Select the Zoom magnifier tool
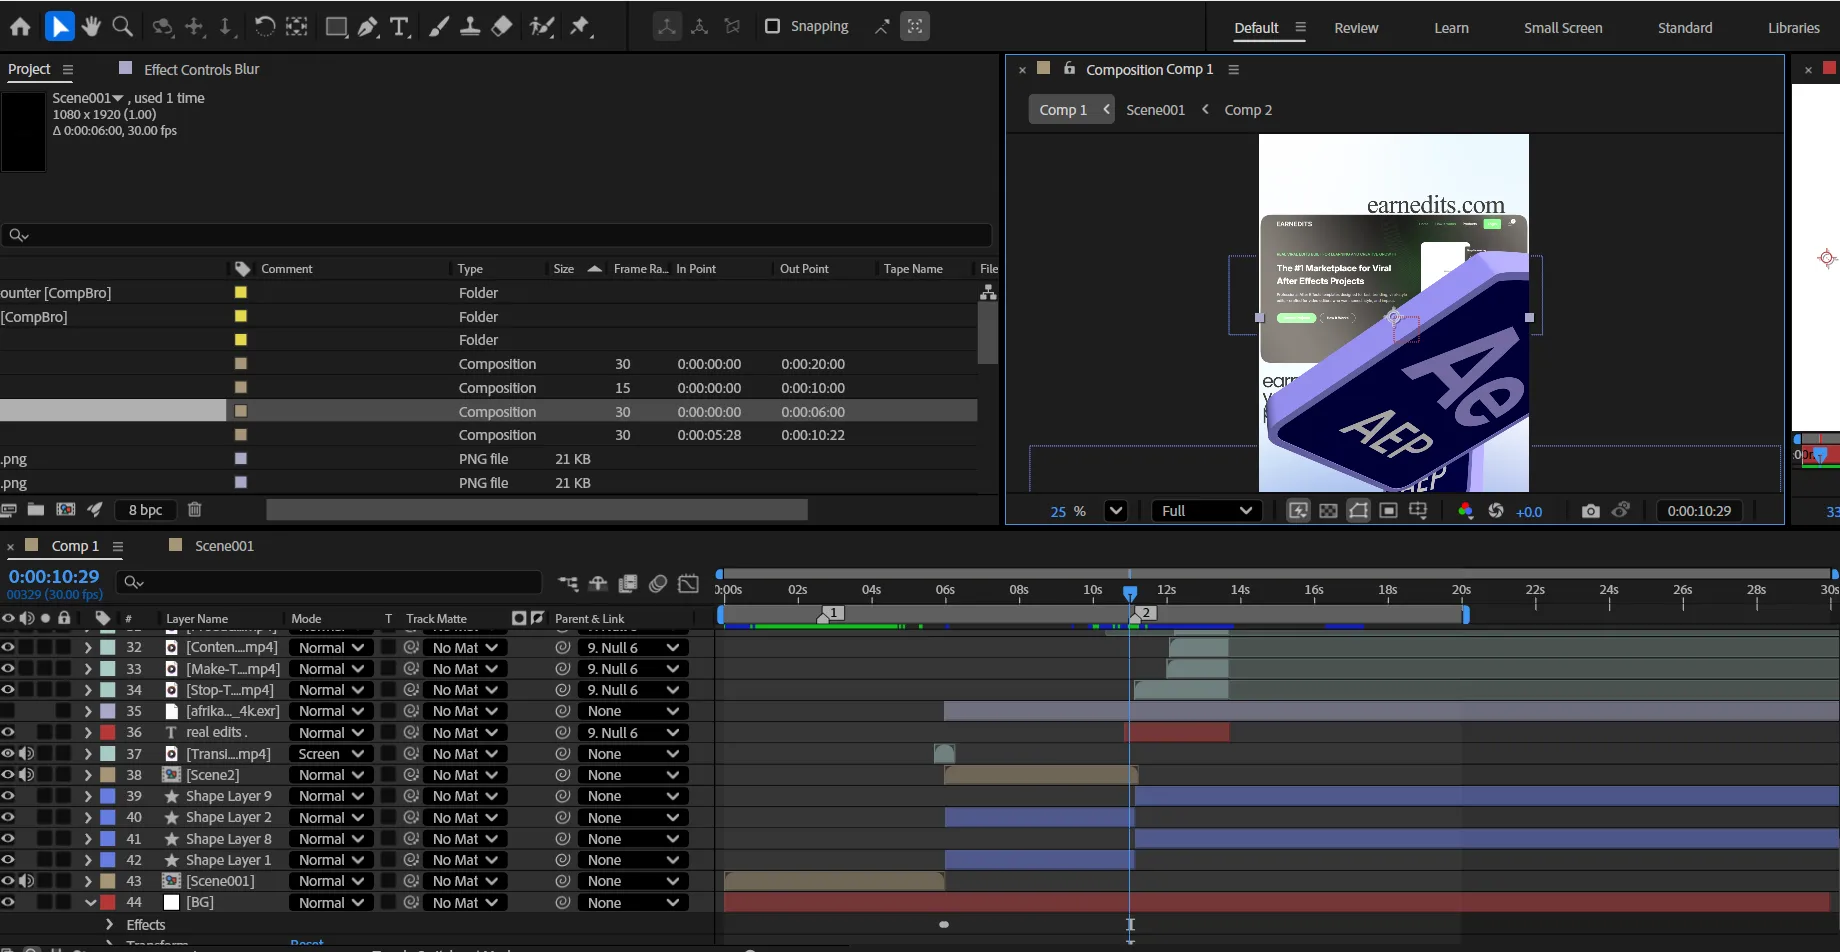The image size is (1840, 952). (x=122, y=27)
